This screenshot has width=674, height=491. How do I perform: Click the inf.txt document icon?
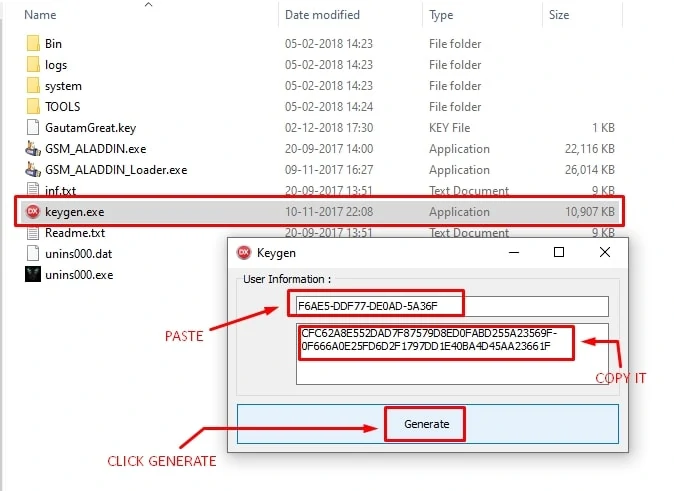33,189
